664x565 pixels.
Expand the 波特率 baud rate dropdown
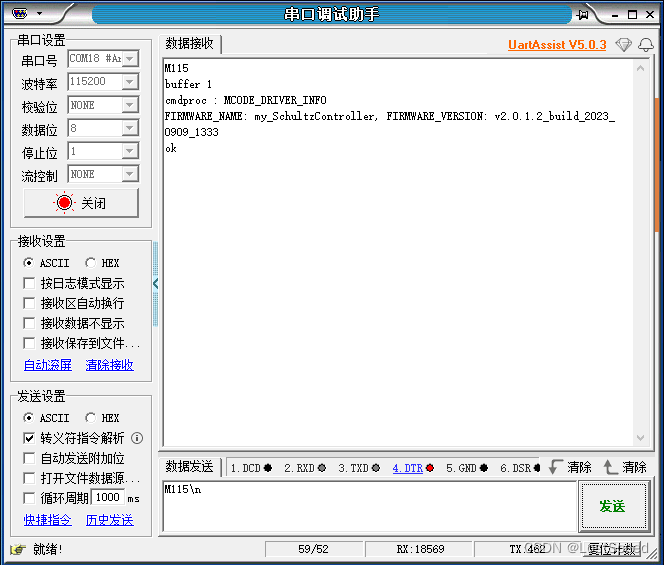130,81
